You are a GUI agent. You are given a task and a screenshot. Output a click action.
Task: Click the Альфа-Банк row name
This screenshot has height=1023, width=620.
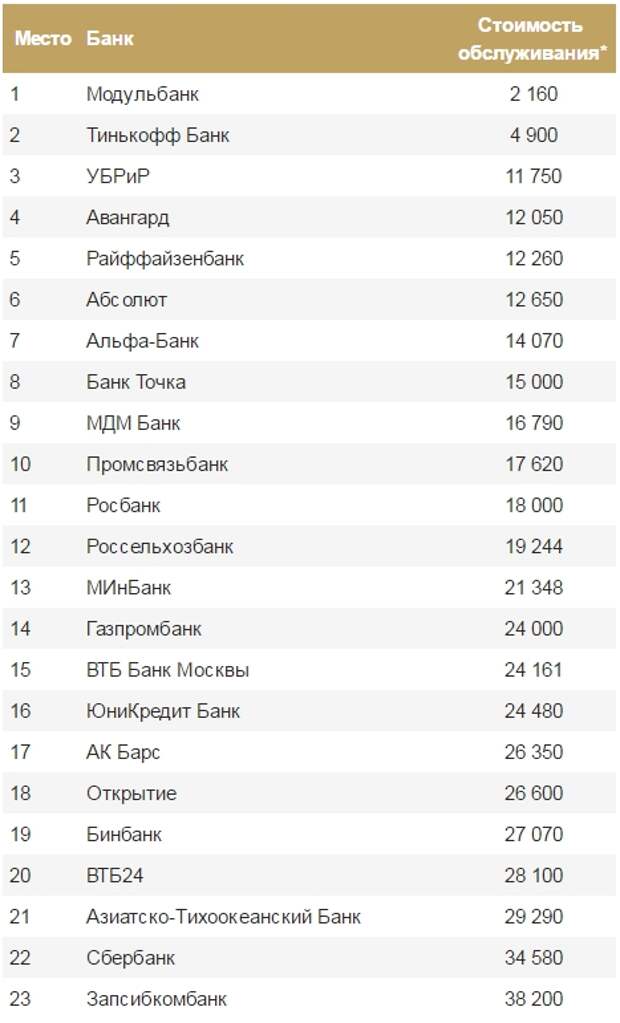142,341
